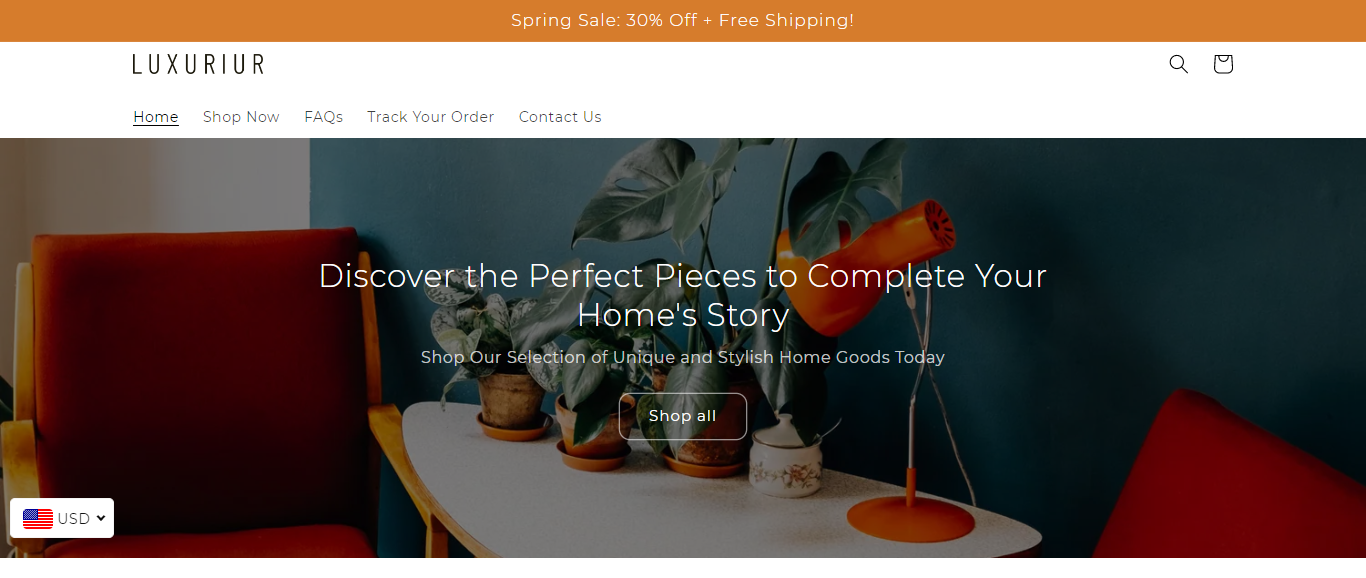Open the Track Your Order page
Image resolution: width=1366 pixels, height=578 pixels.
430,117
